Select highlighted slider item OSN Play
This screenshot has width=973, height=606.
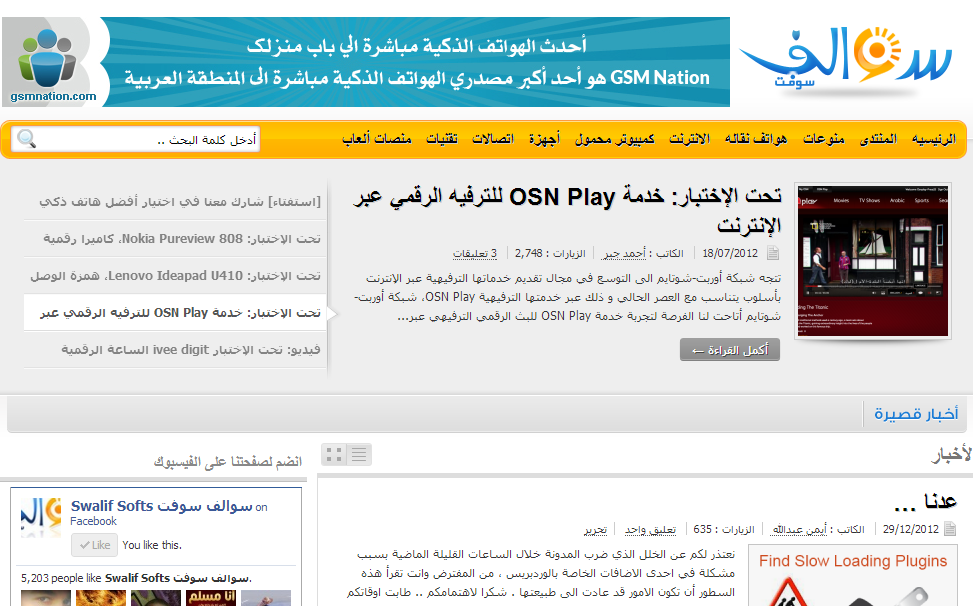coord(175,313)
